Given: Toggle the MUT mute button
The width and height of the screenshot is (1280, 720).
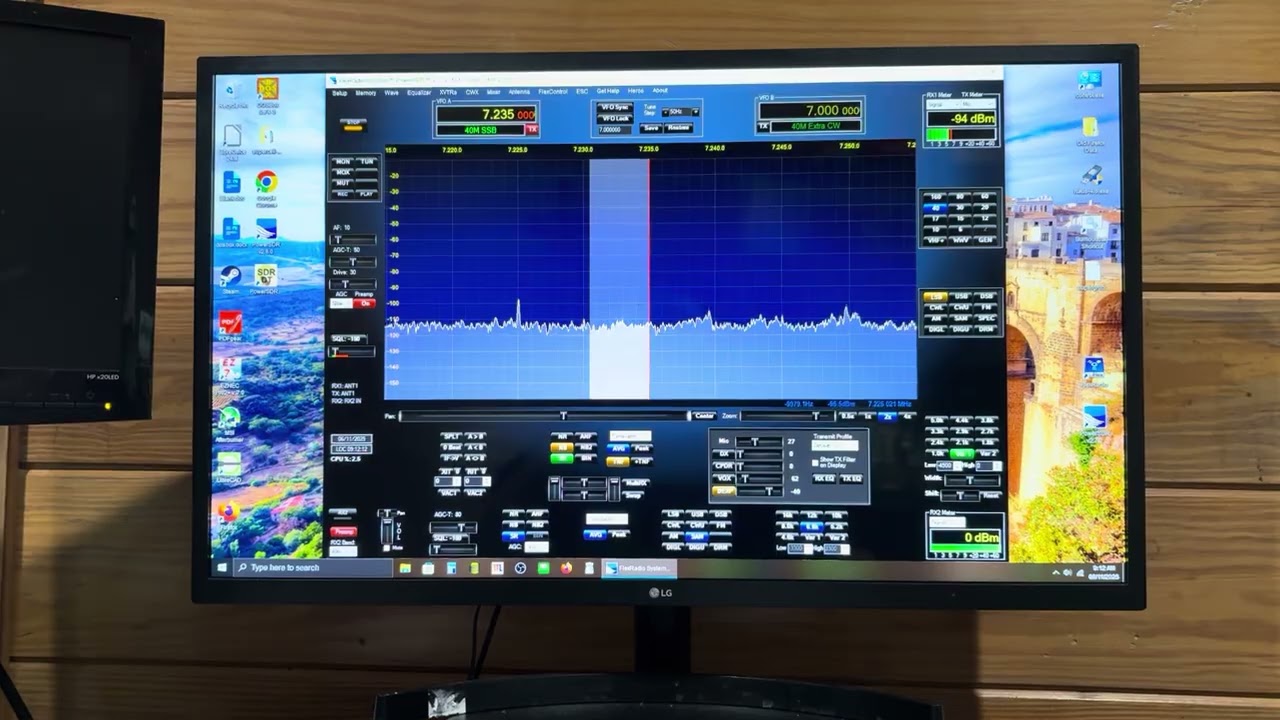Looking at the screenshot, I should pyautogui.click(x=343, y=183).
